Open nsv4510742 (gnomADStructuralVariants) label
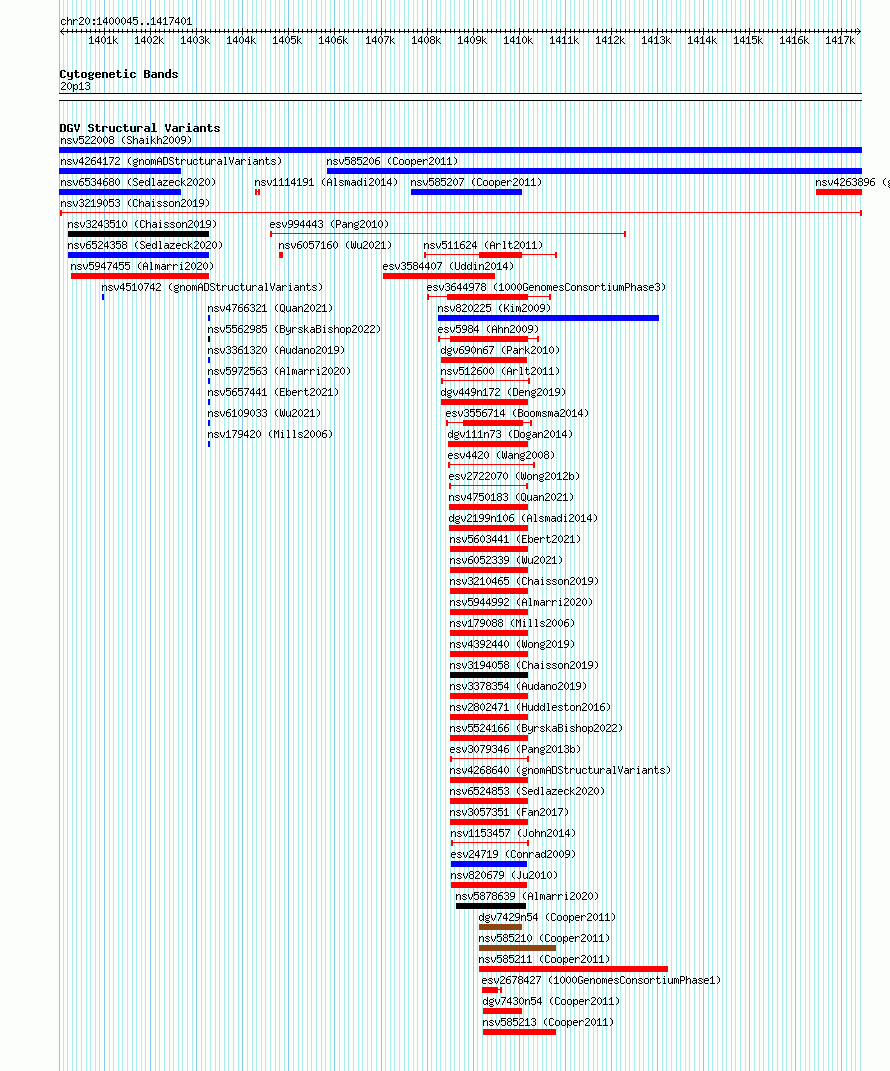This screenshot has height=1071, width=890. [212, 288]
